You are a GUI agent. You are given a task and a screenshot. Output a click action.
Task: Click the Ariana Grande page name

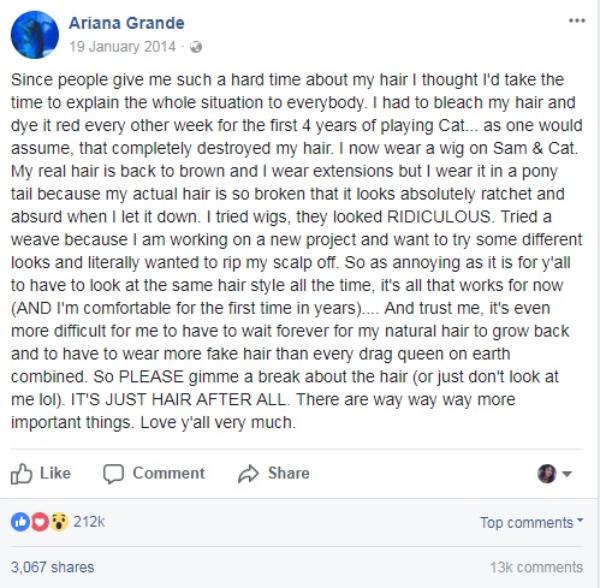127,24
